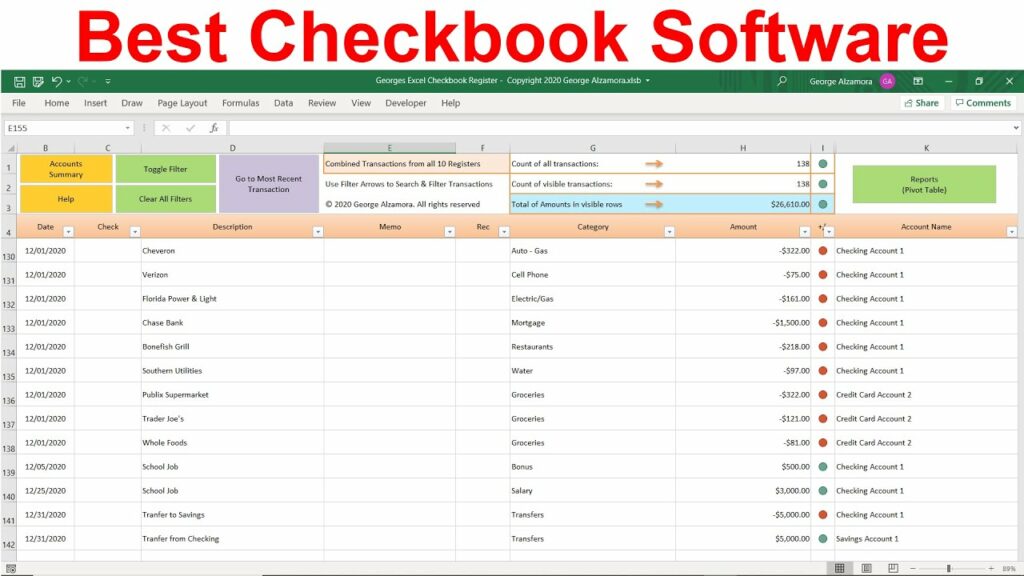The width and height of the screenshot is (1024, 576).
Task: Click the Name Box showing E155
Action: tap(63, 128)
